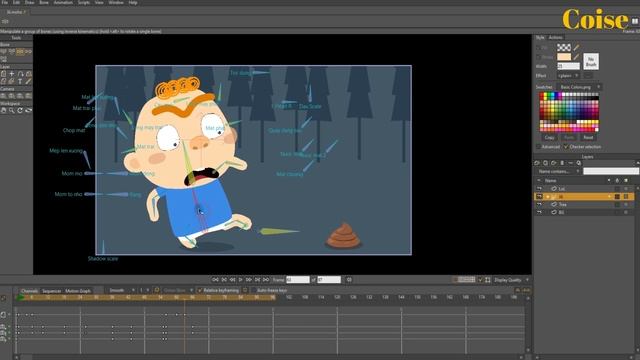Open the interval number dropdown next to Smooth

[144, 290]
